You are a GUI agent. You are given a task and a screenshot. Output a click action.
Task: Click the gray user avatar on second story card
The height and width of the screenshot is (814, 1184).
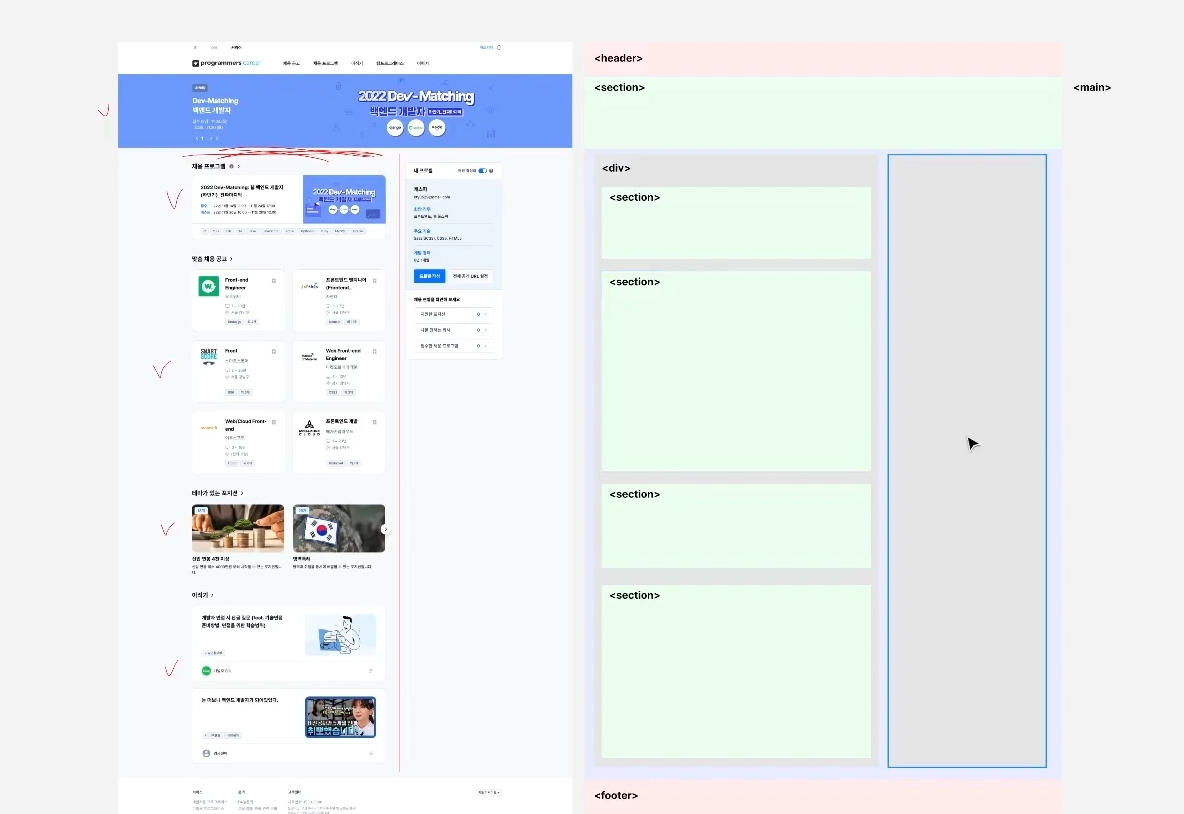pyautogui.click(x=206, y=754)
